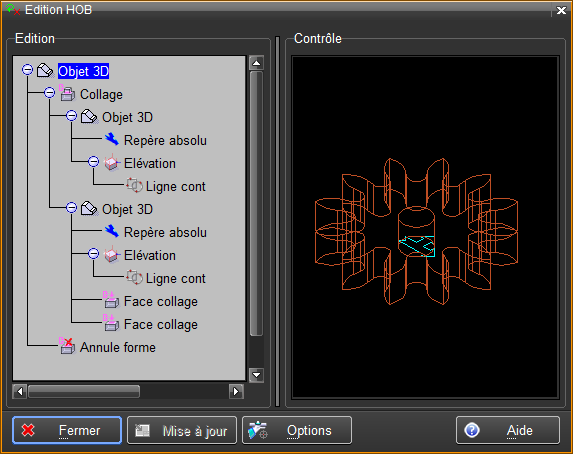Open the Options button
This screenshot has height=454, width=573.
297,430
